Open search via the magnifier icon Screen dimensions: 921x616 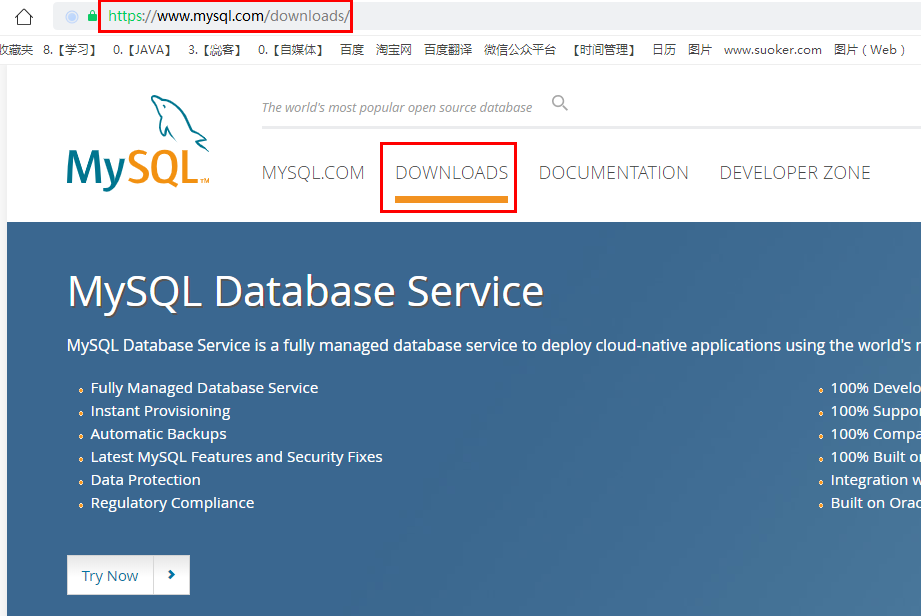(559, 102)
